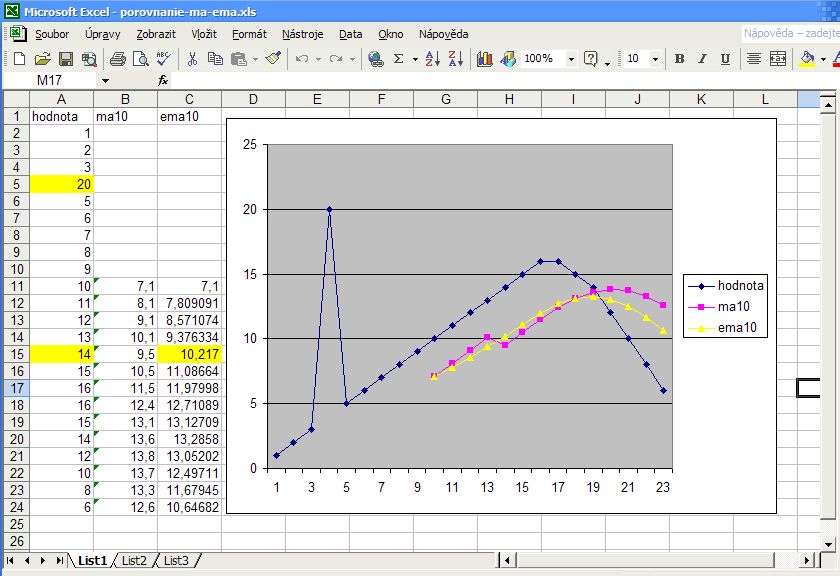Viewport: 840px width, 576px height.
Task: Click the Paste clipboard icon
Action: click(238, 58)
